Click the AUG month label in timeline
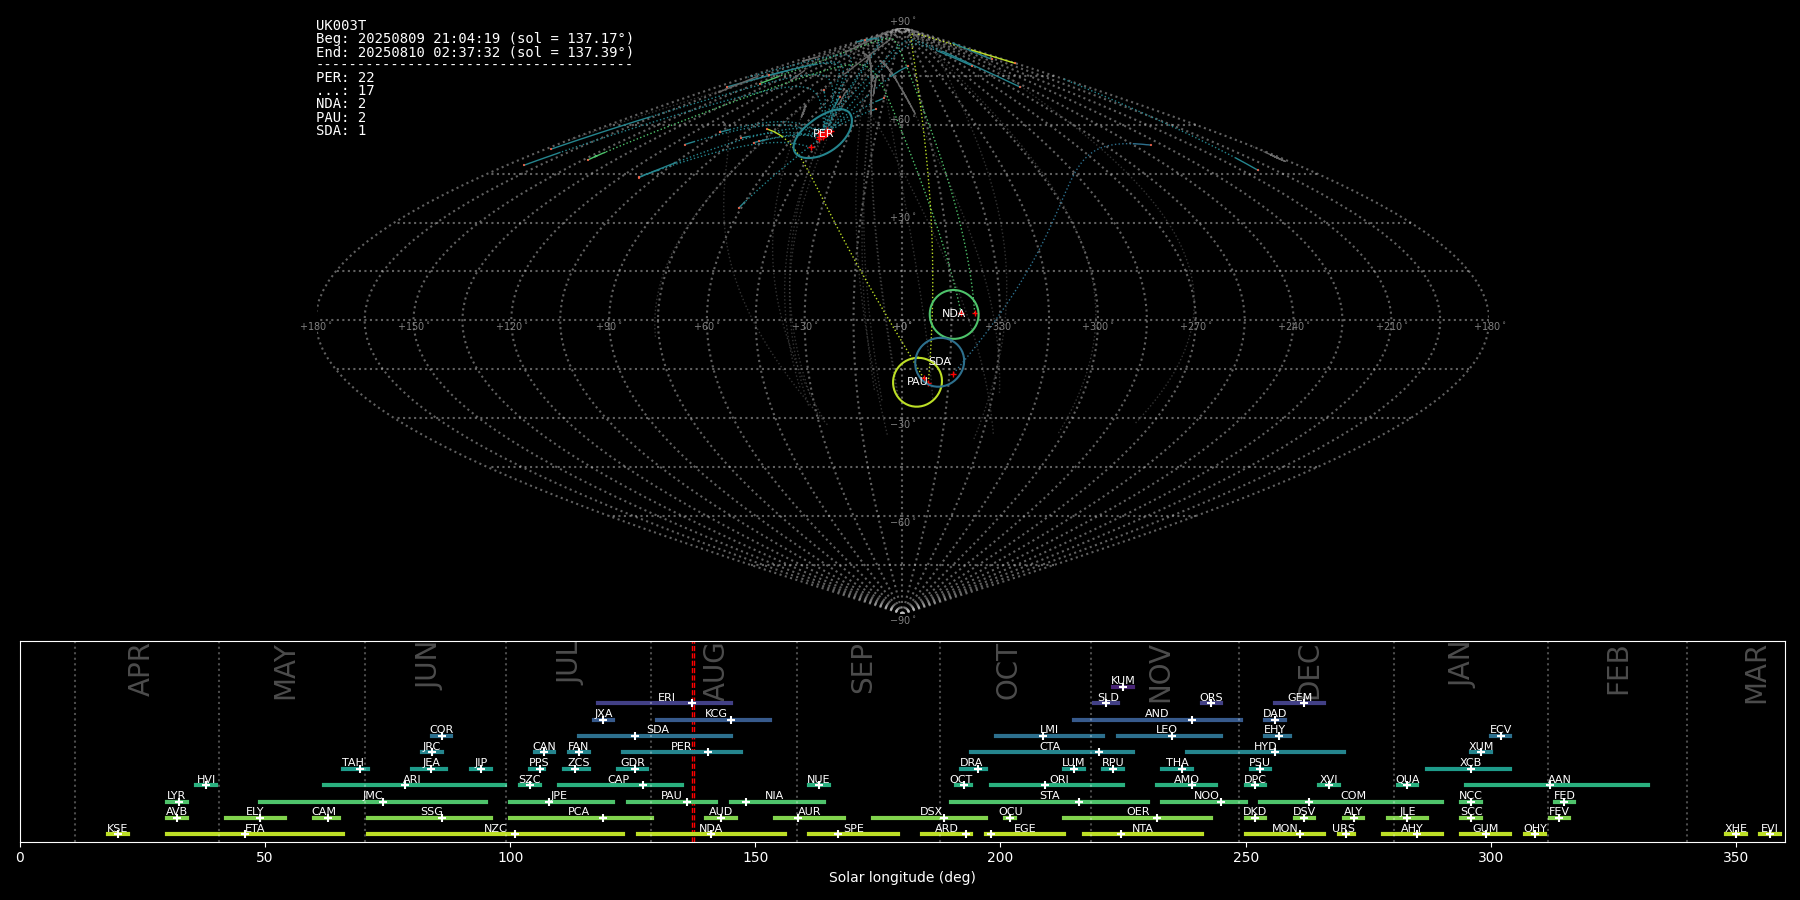Viewport: 1800px width, 900px height. [x=714, y=673]
